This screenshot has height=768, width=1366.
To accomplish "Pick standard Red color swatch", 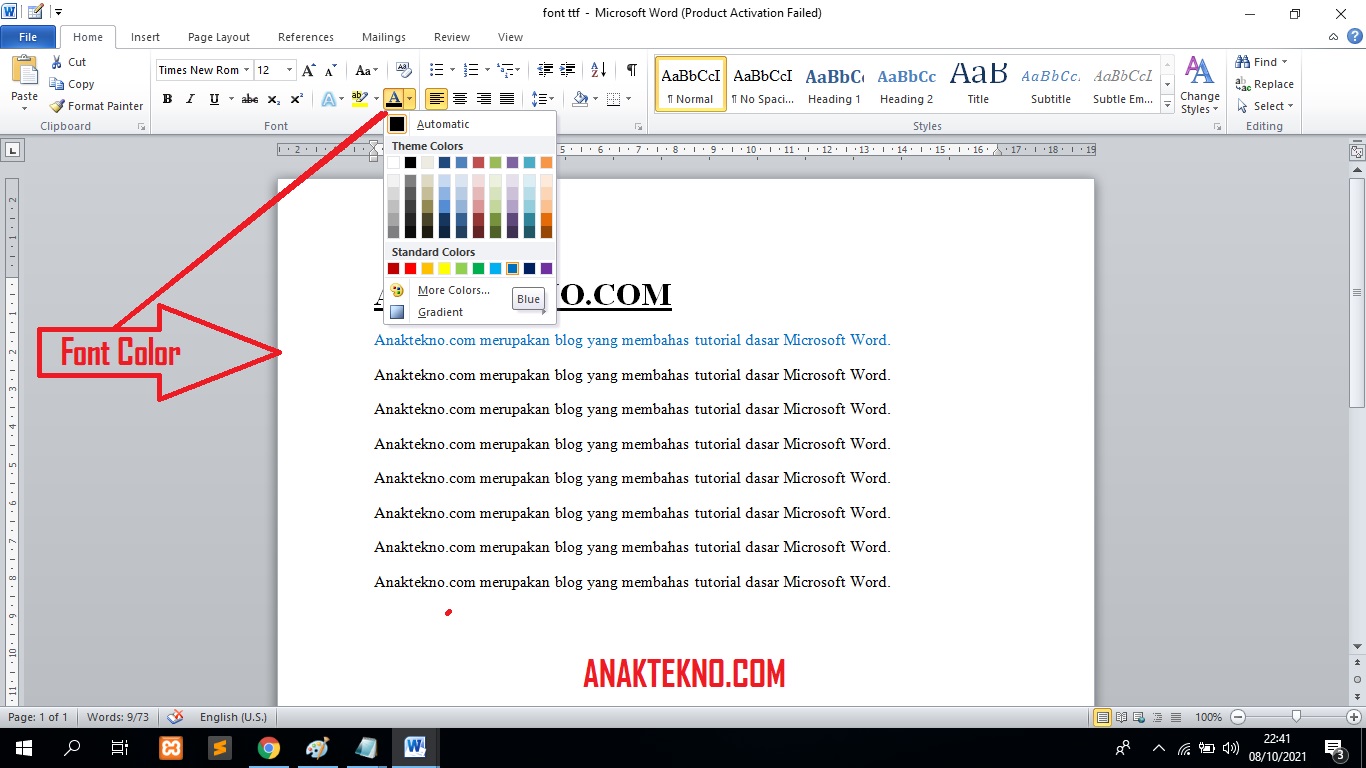I will point(410,269).
